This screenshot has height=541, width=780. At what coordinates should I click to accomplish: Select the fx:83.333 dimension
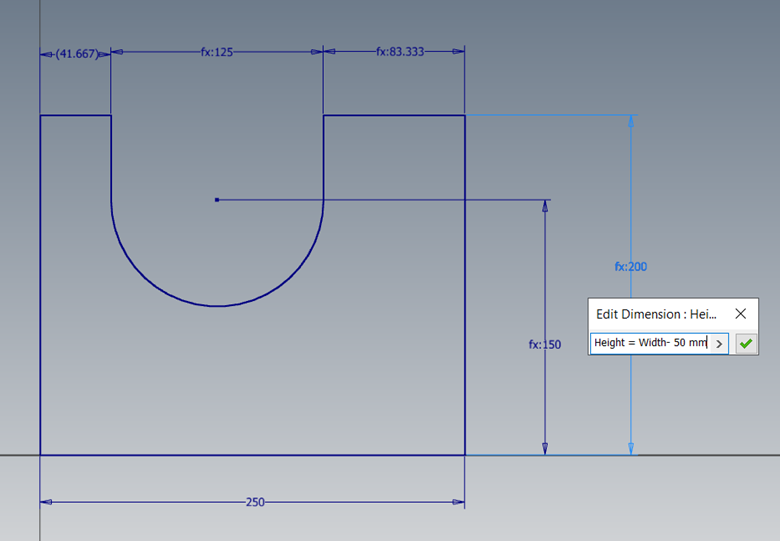tap(400, 52)
